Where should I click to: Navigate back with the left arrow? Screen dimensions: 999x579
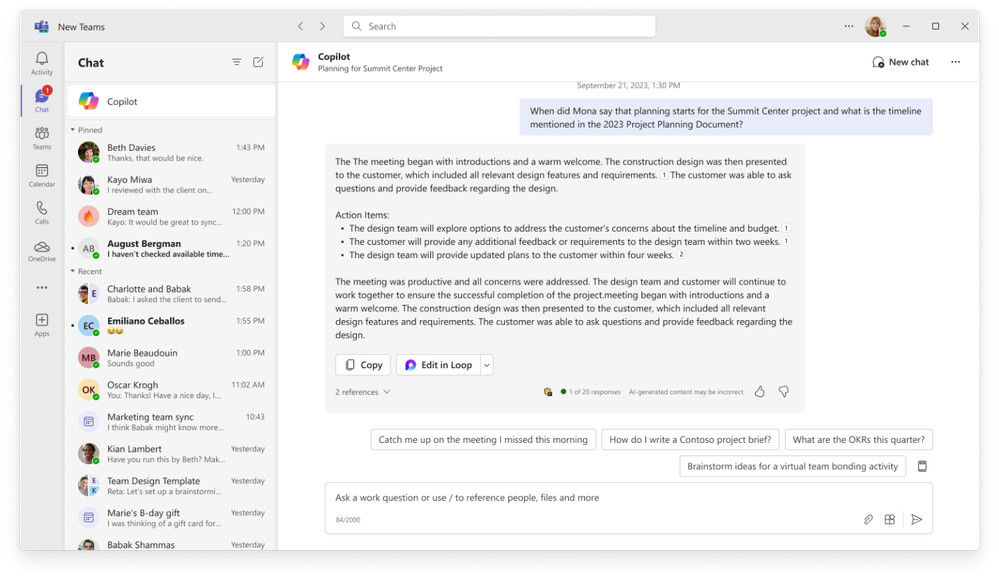point(301,26)
